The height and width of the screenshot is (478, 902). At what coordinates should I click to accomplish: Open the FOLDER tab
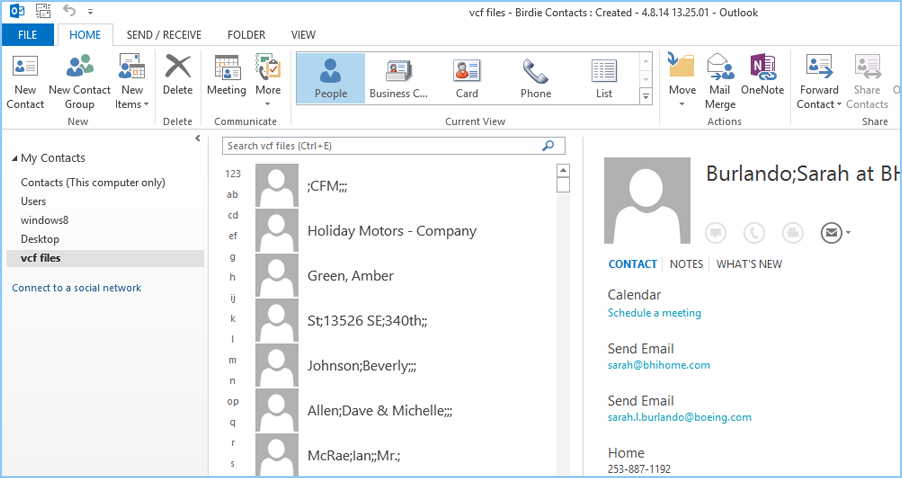coord(246,35)
